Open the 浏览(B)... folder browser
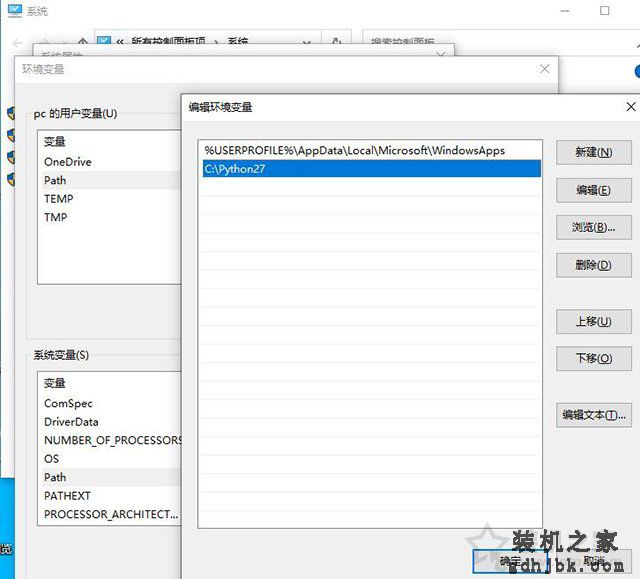Image resolution: width=640 pixels, height=579 pixels. [x=593, y=227]
